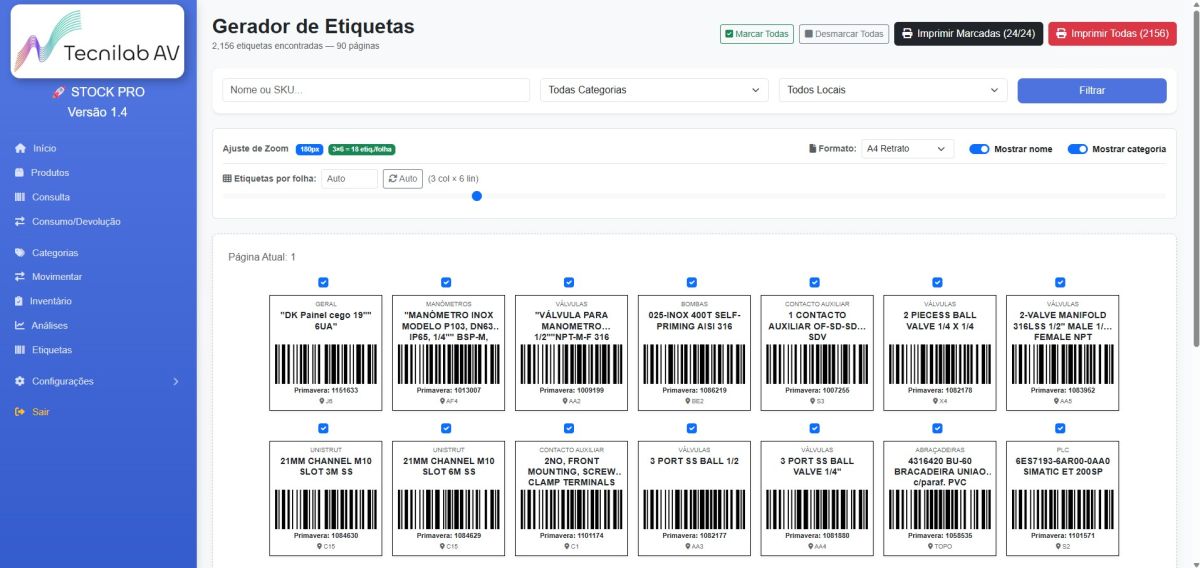1200x568 pixels.
Task: Open the Todos Locais dropdown
Action: tap(893, 90)
